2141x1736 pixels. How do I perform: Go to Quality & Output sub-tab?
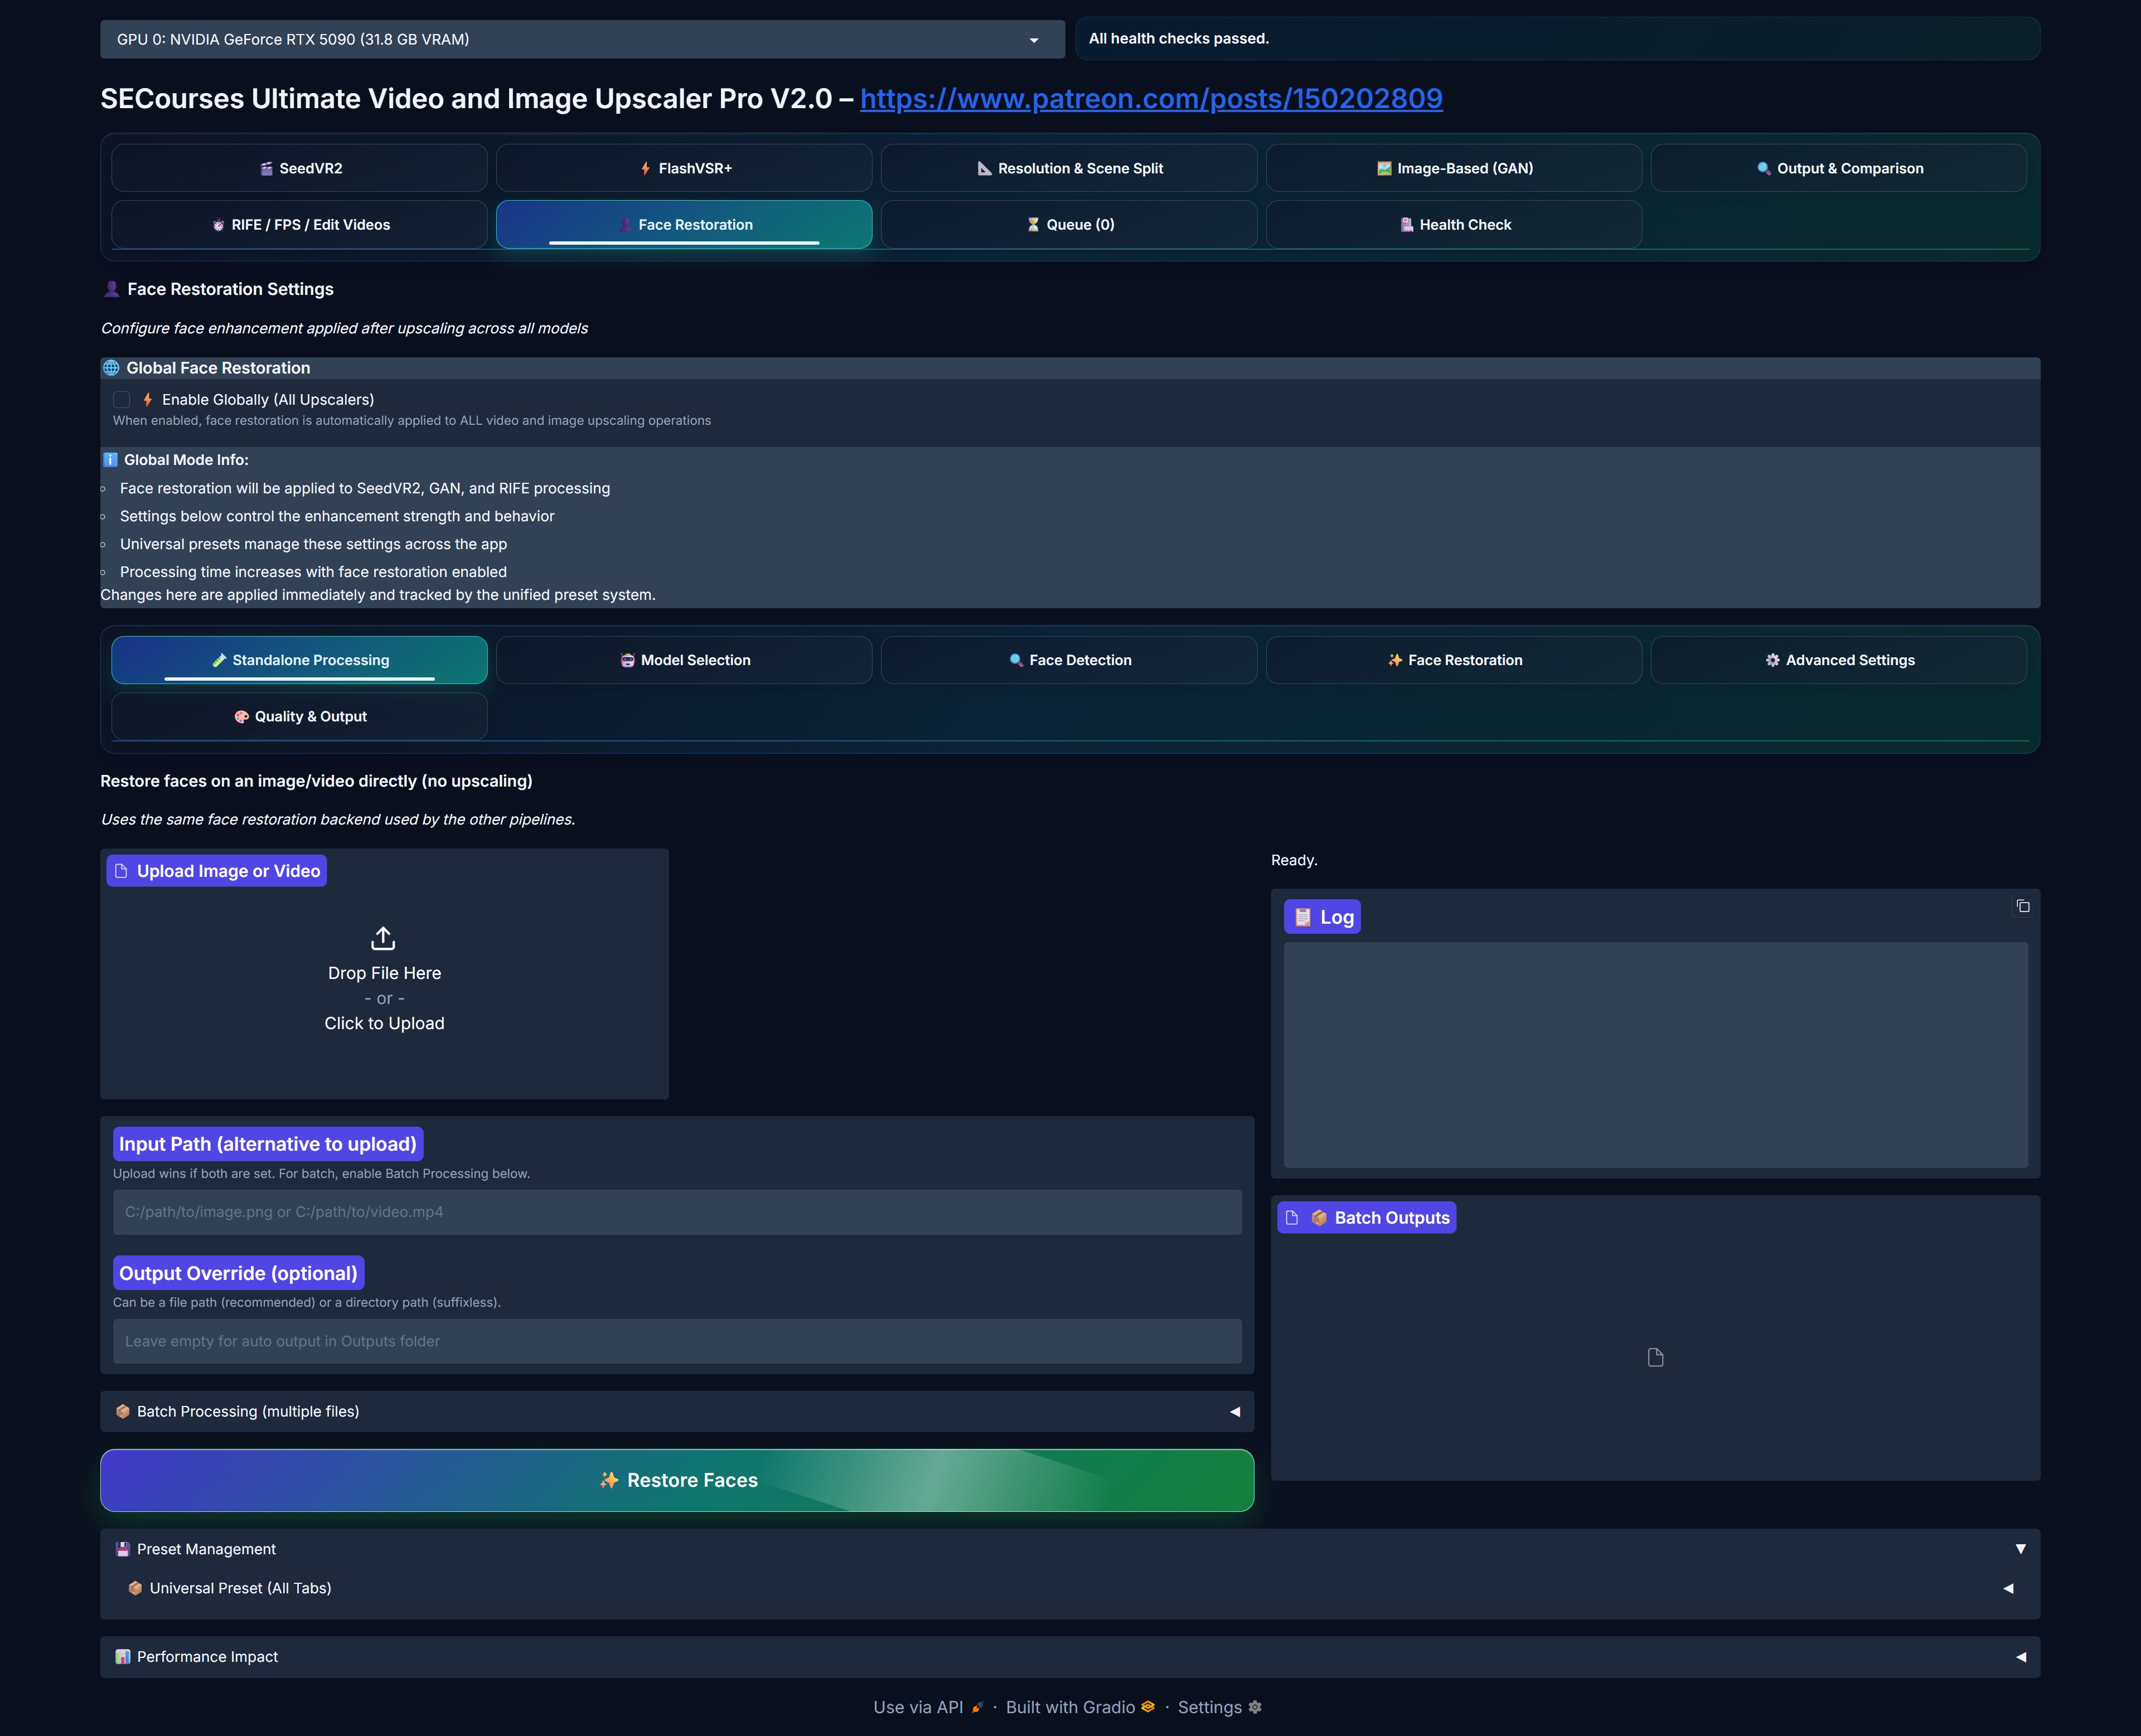(x=300, y=716)
